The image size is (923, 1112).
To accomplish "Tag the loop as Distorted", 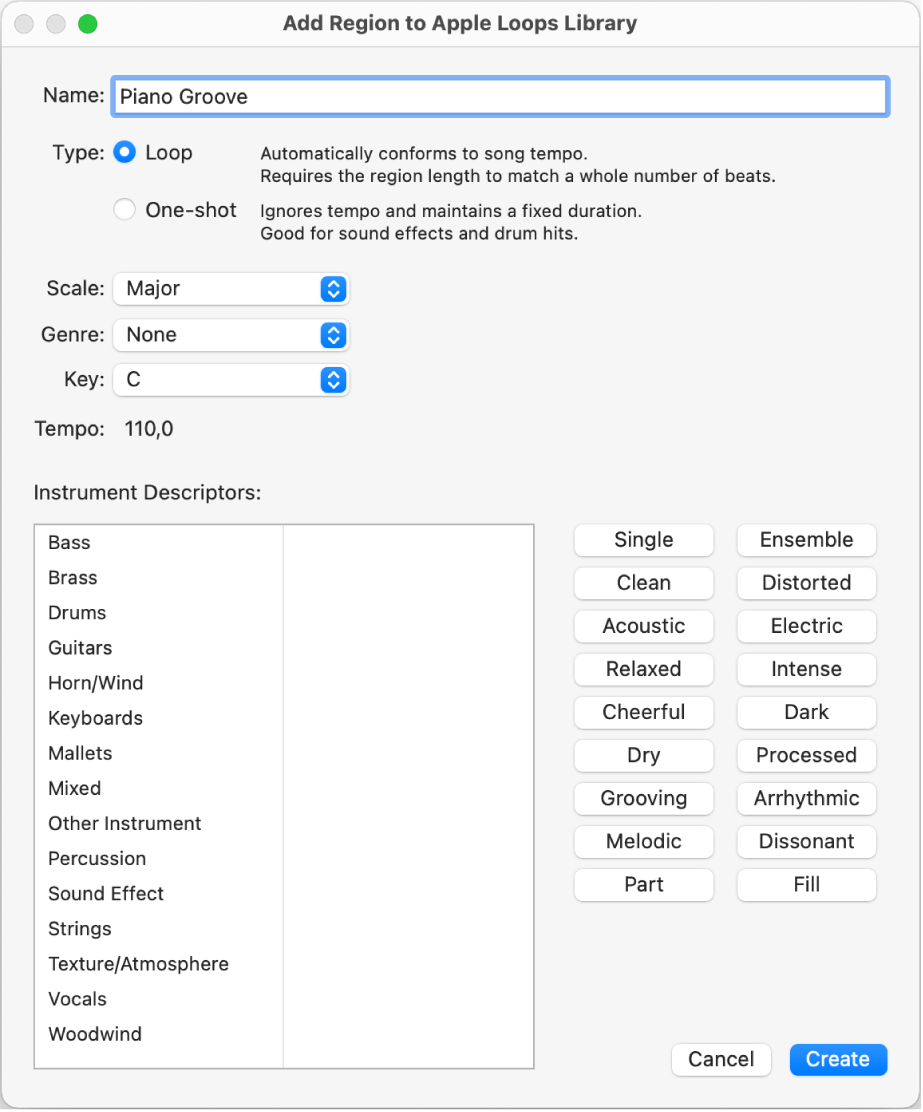I will [x=806, y=583].
